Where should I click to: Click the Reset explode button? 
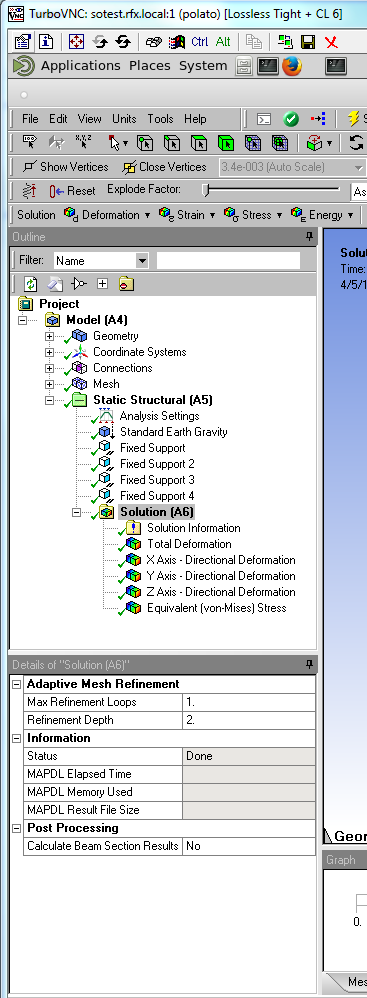(x=73, y=190)
